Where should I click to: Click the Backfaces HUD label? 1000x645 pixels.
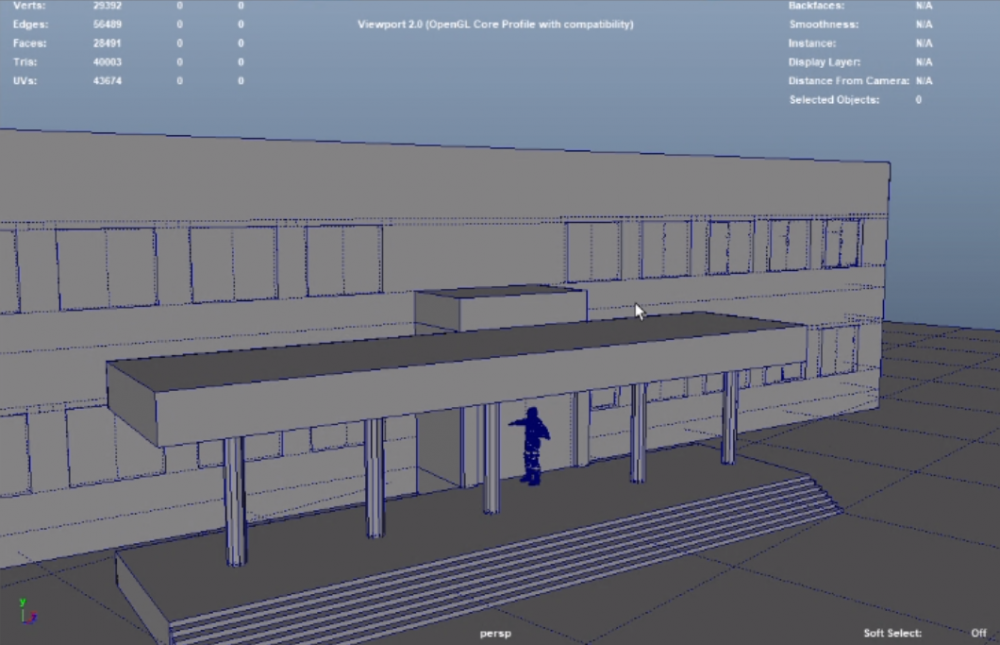(x=816, y=6)
